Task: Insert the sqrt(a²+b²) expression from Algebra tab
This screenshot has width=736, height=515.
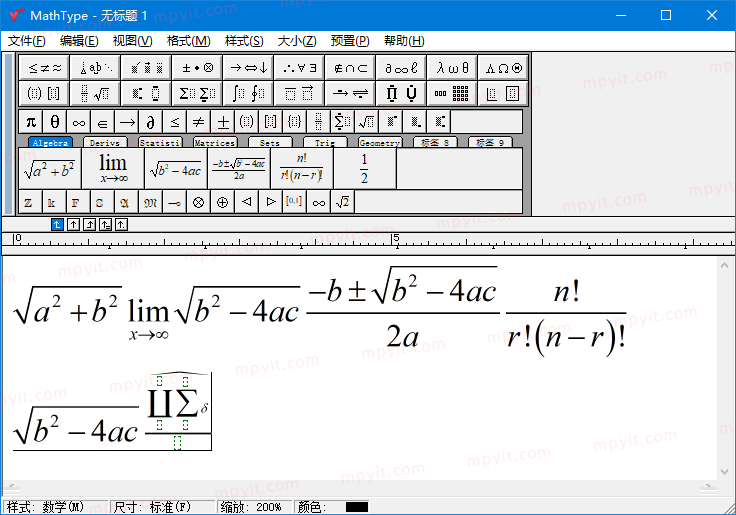Action: pos(50,169)
